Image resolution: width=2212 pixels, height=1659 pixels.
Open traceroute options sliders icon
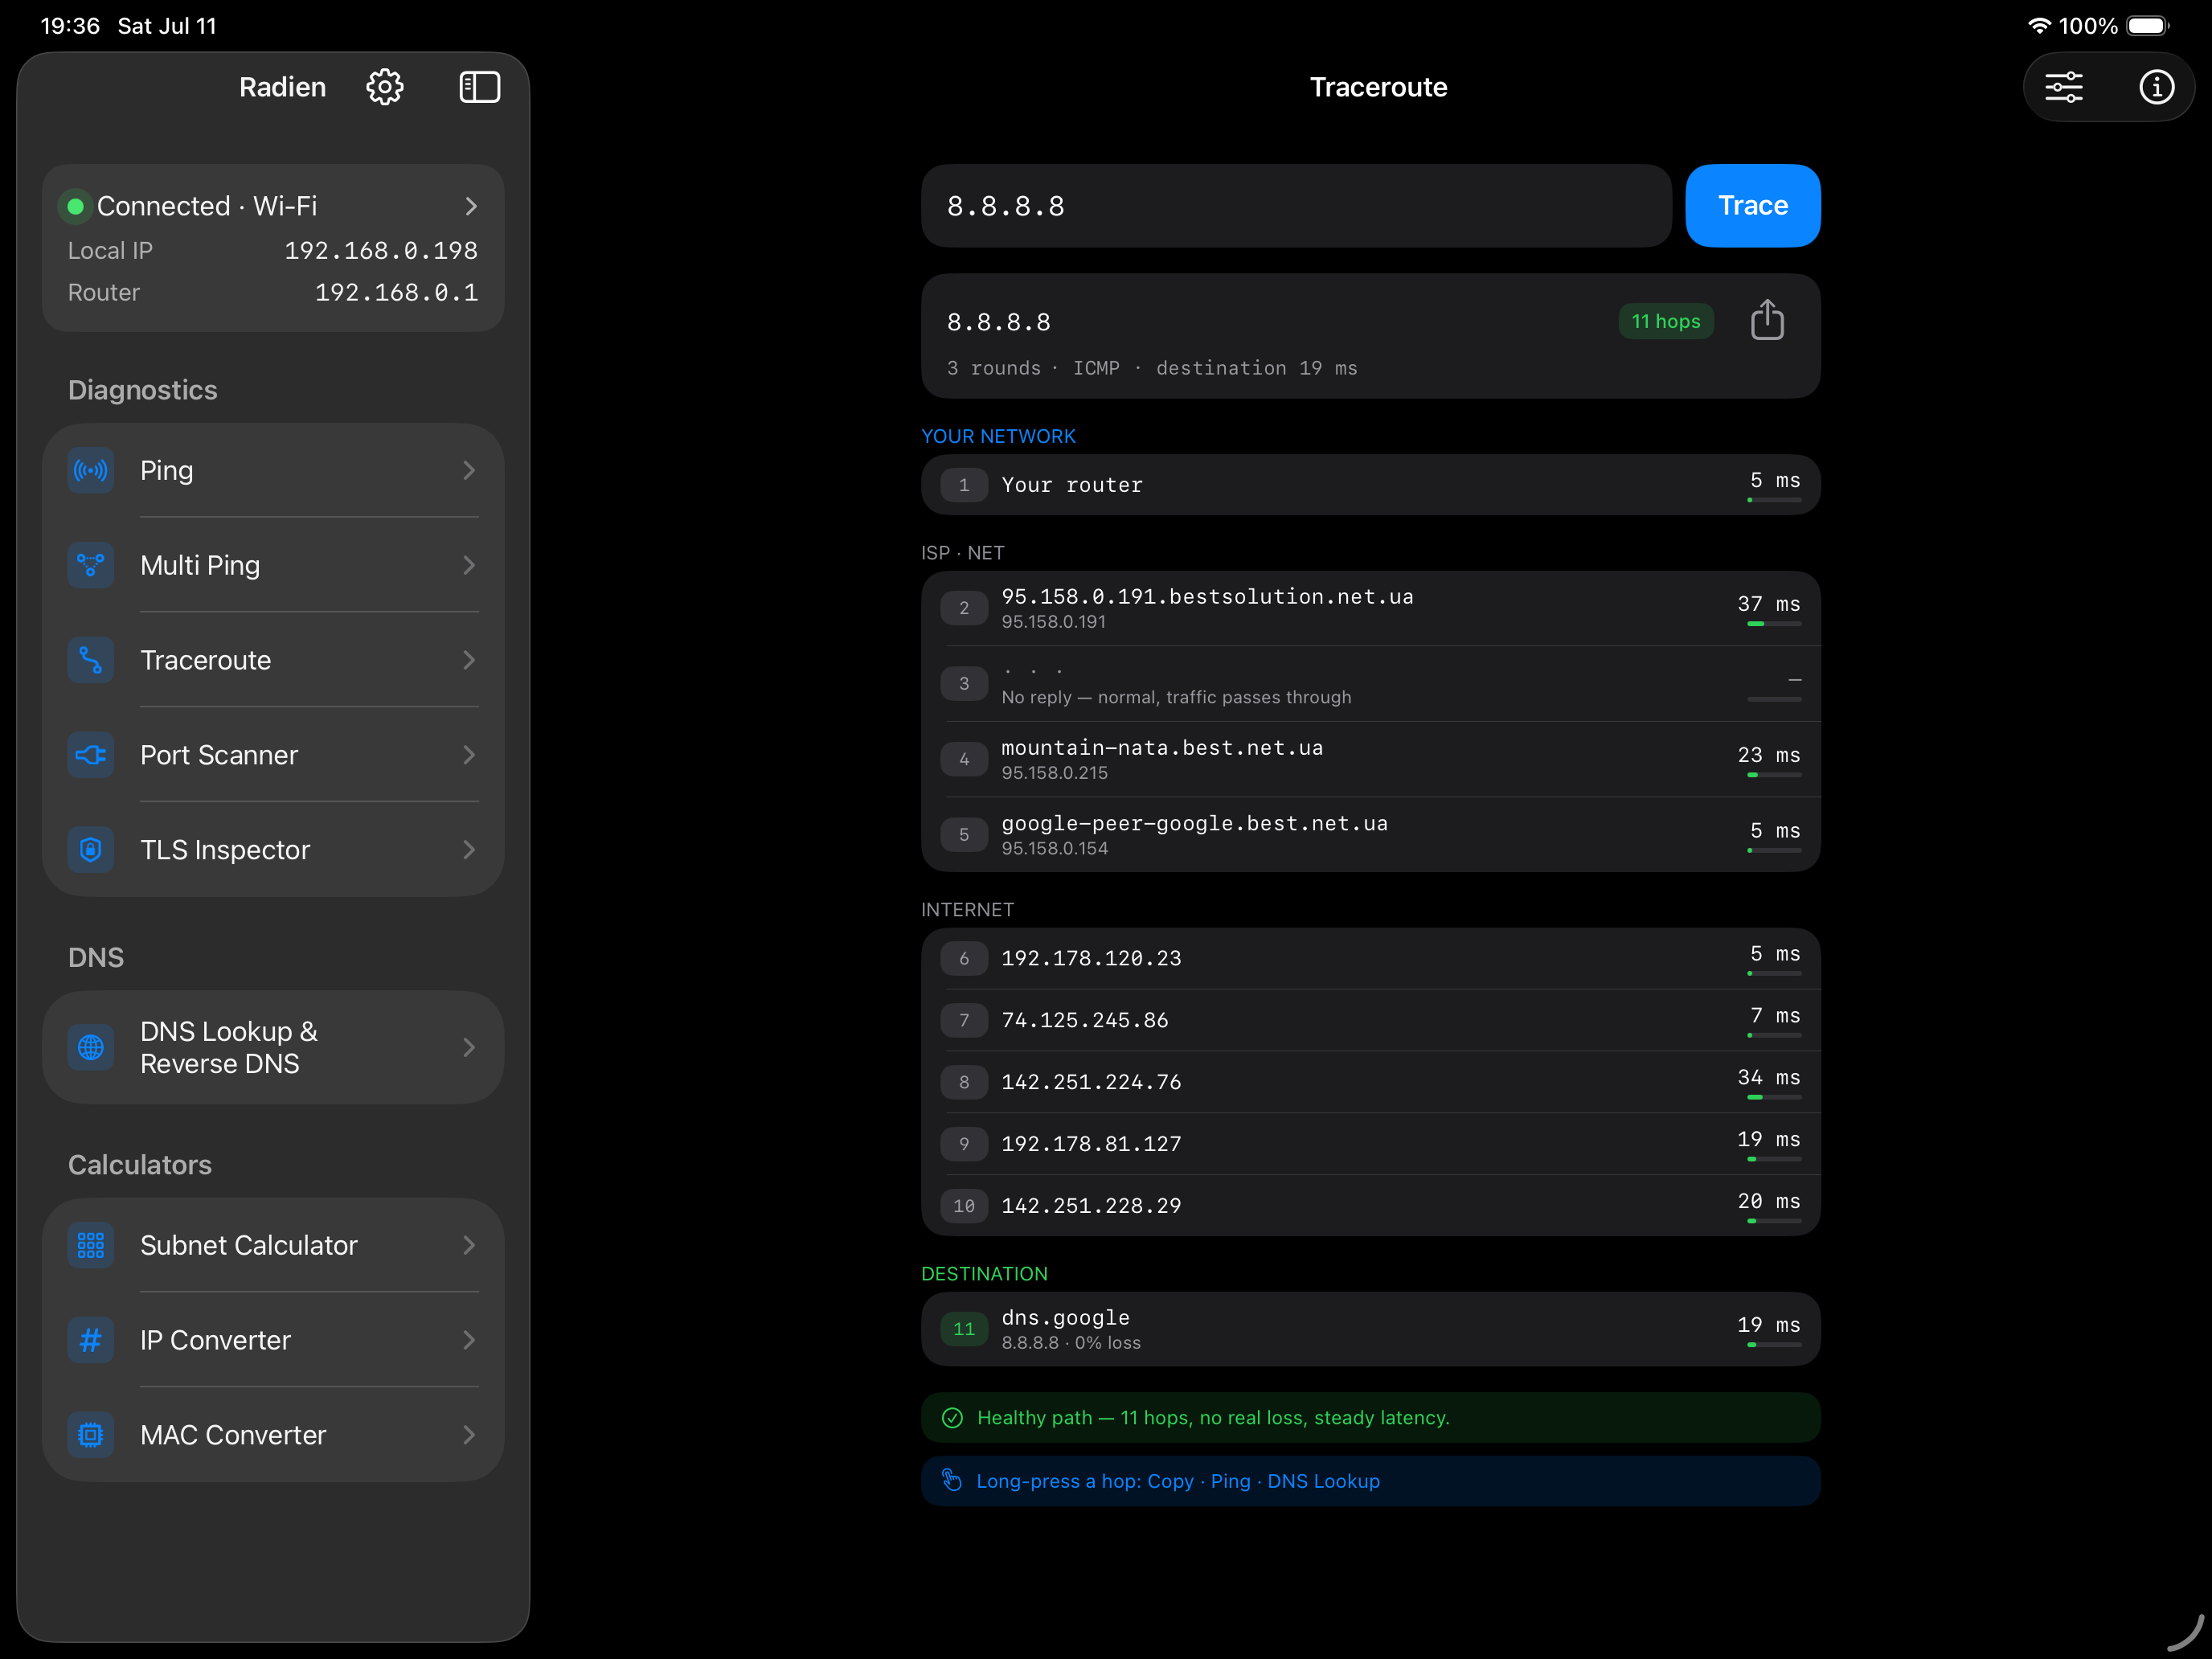[2064, 87]
